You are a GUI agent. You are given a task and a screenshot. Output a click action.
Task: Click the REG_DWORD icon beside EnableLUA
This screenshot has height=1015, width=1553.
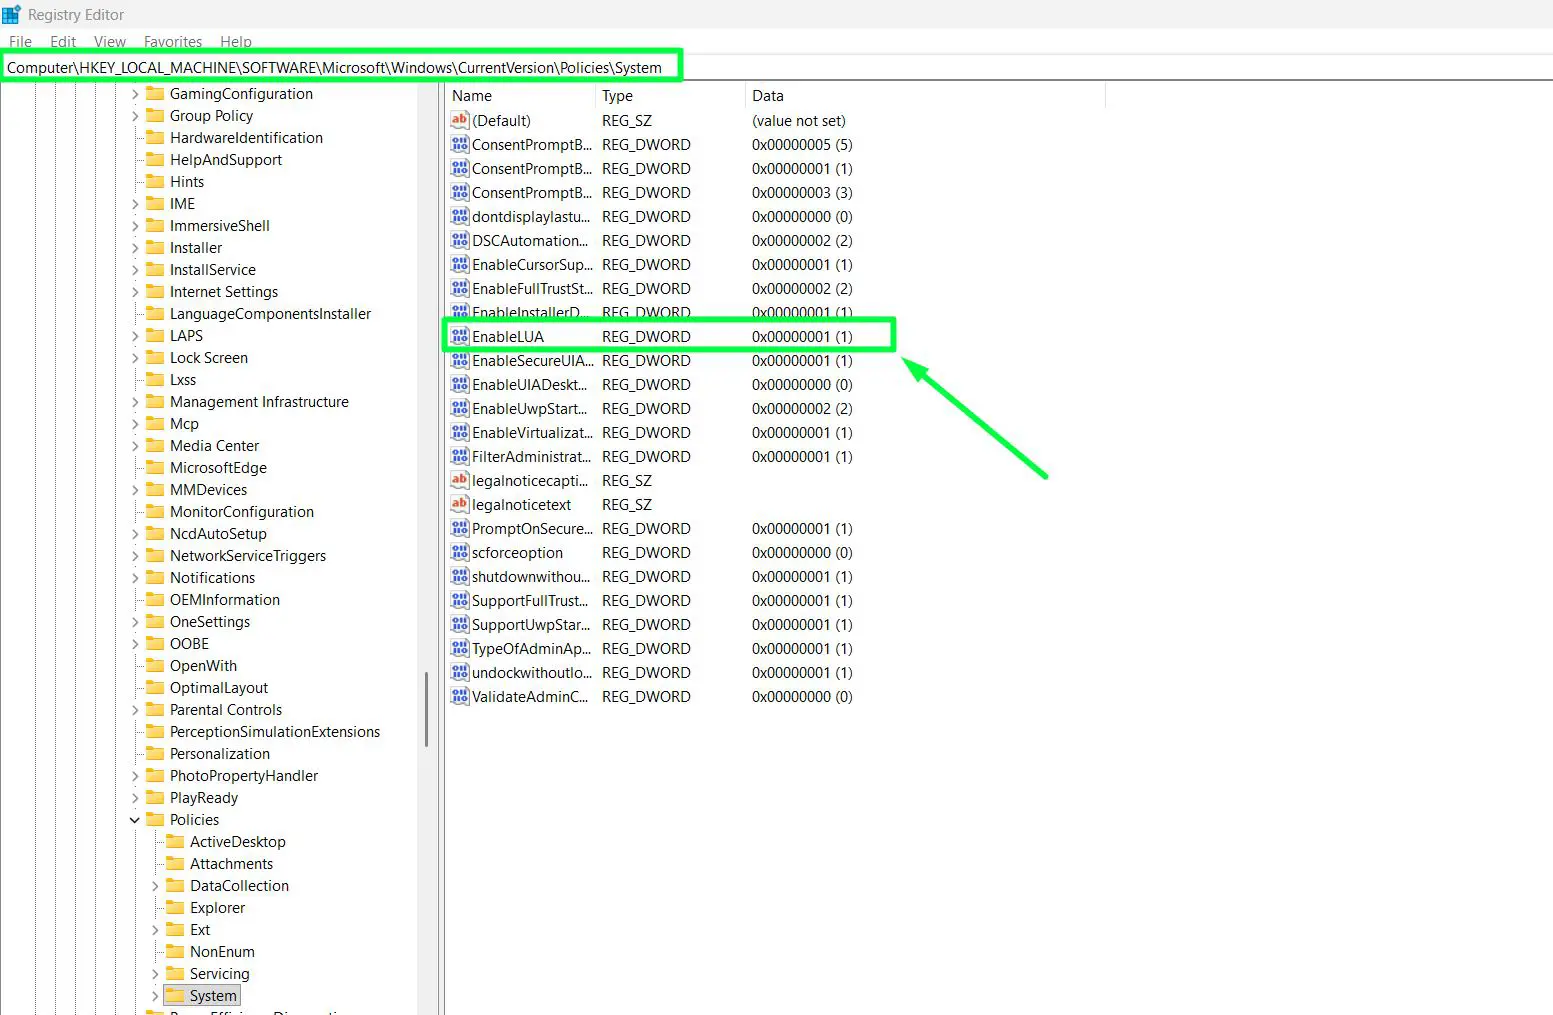(459, 336)
